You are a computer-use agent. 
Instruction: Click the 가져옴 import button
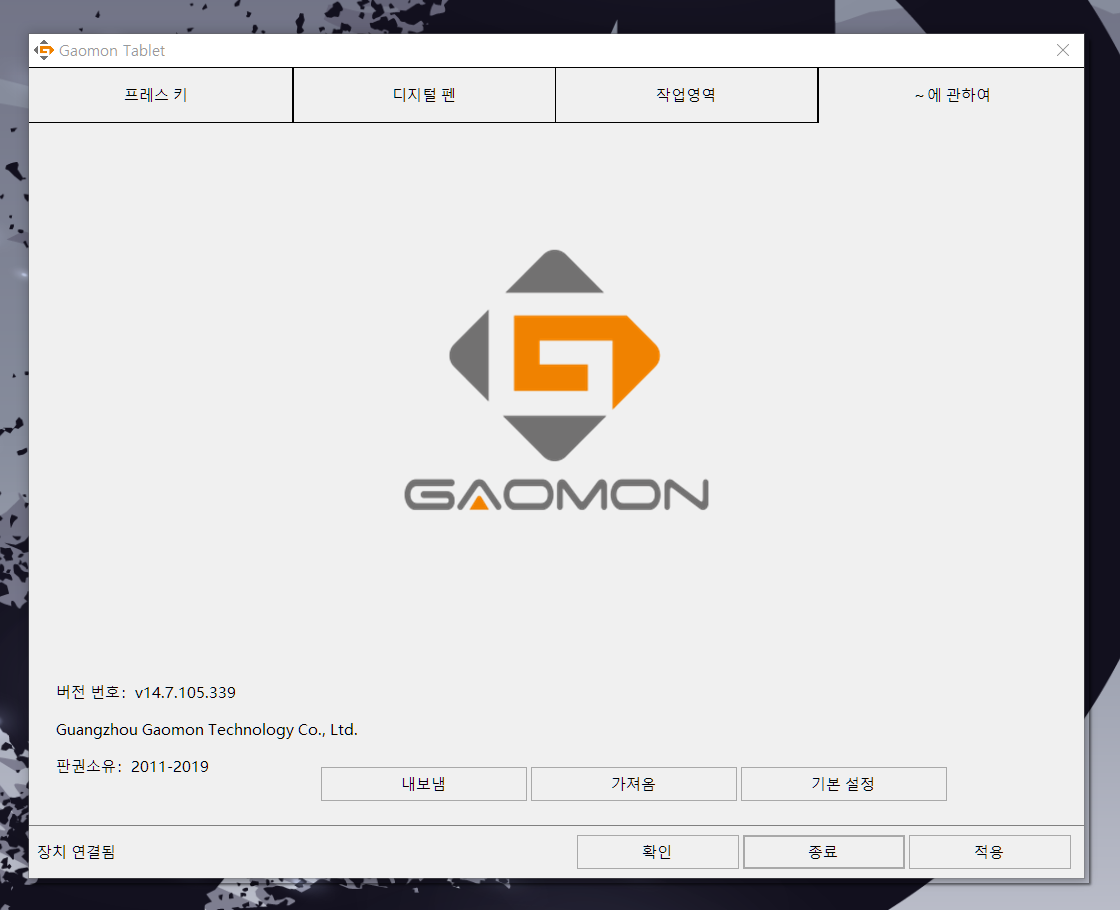634,784
